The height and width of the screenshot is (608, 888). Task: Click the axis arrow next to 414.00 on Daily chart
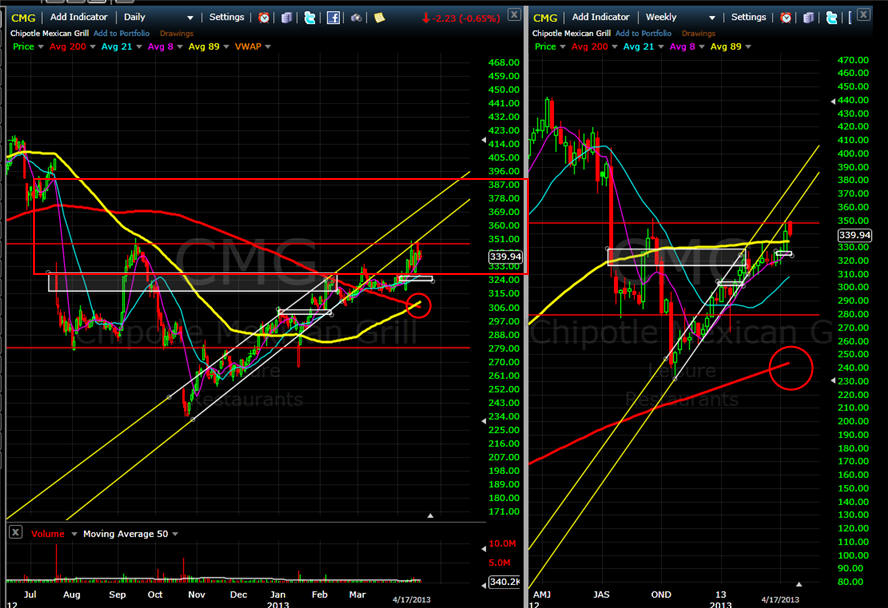click(484, 140)
